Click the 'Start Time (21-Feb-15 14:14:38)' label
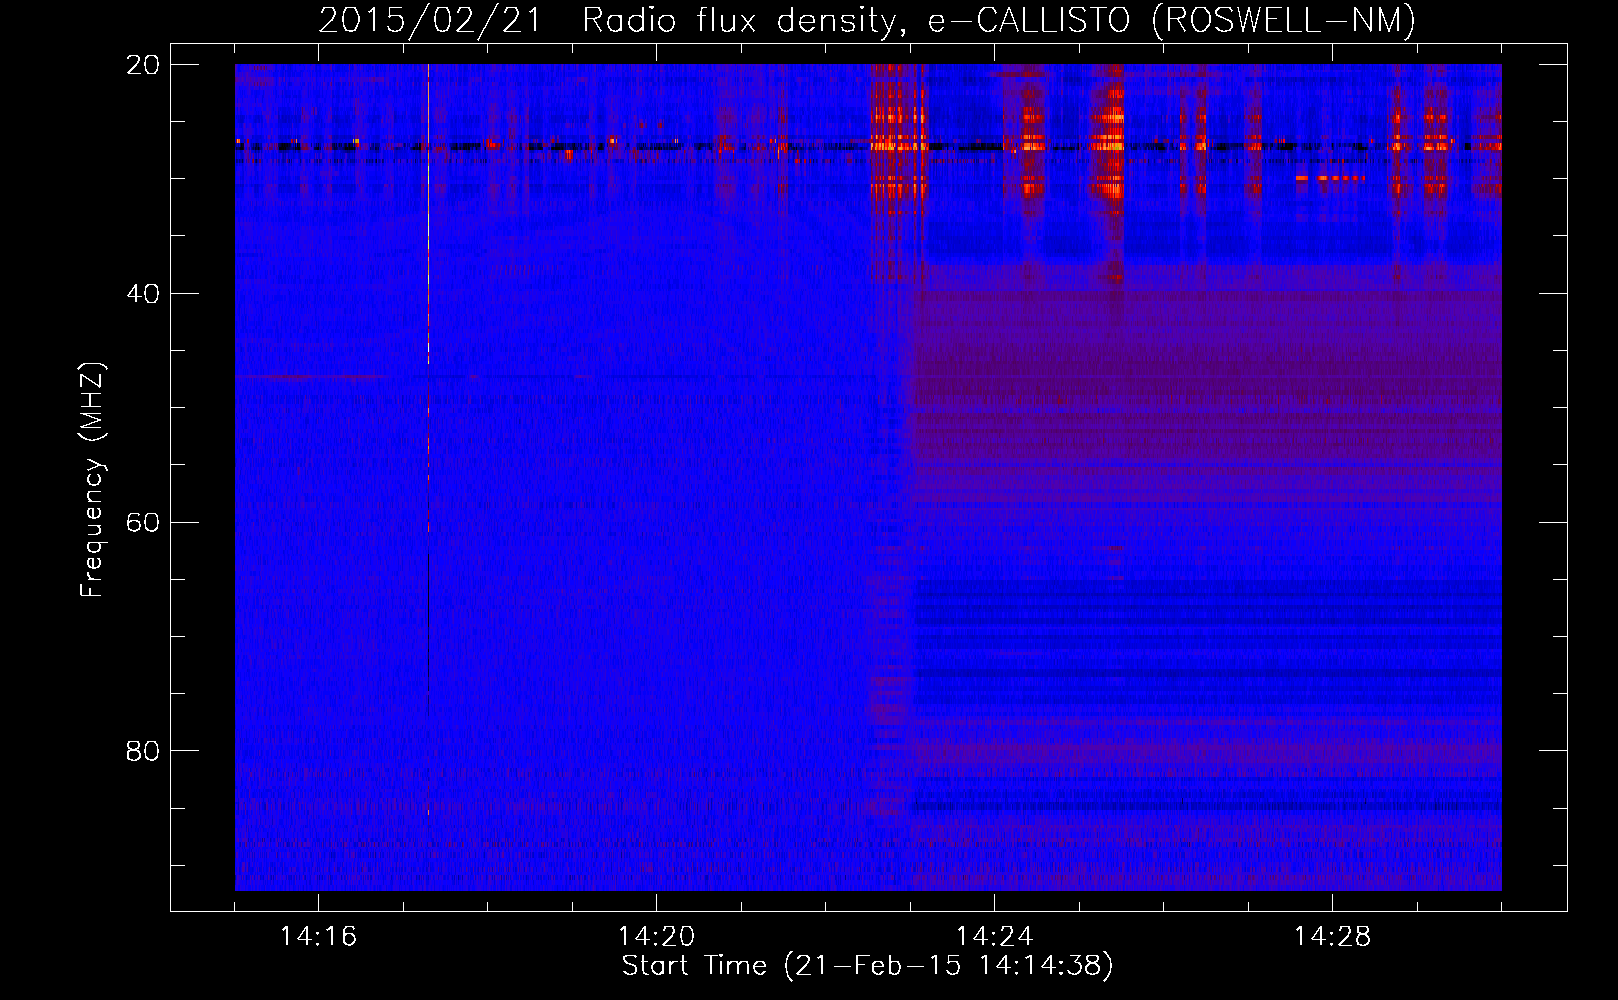Screen dimensions: 1618x1000 [x=867, y=966]
